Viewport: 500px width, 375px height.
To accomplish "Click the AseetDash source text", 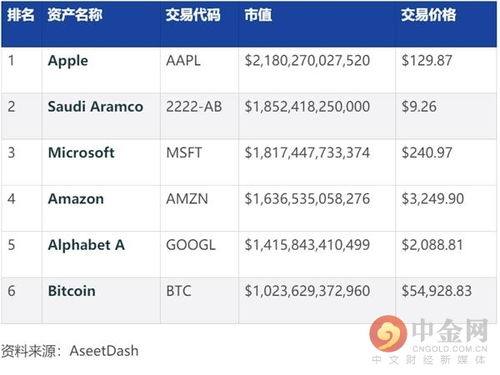I will click(x=104, y=351).
